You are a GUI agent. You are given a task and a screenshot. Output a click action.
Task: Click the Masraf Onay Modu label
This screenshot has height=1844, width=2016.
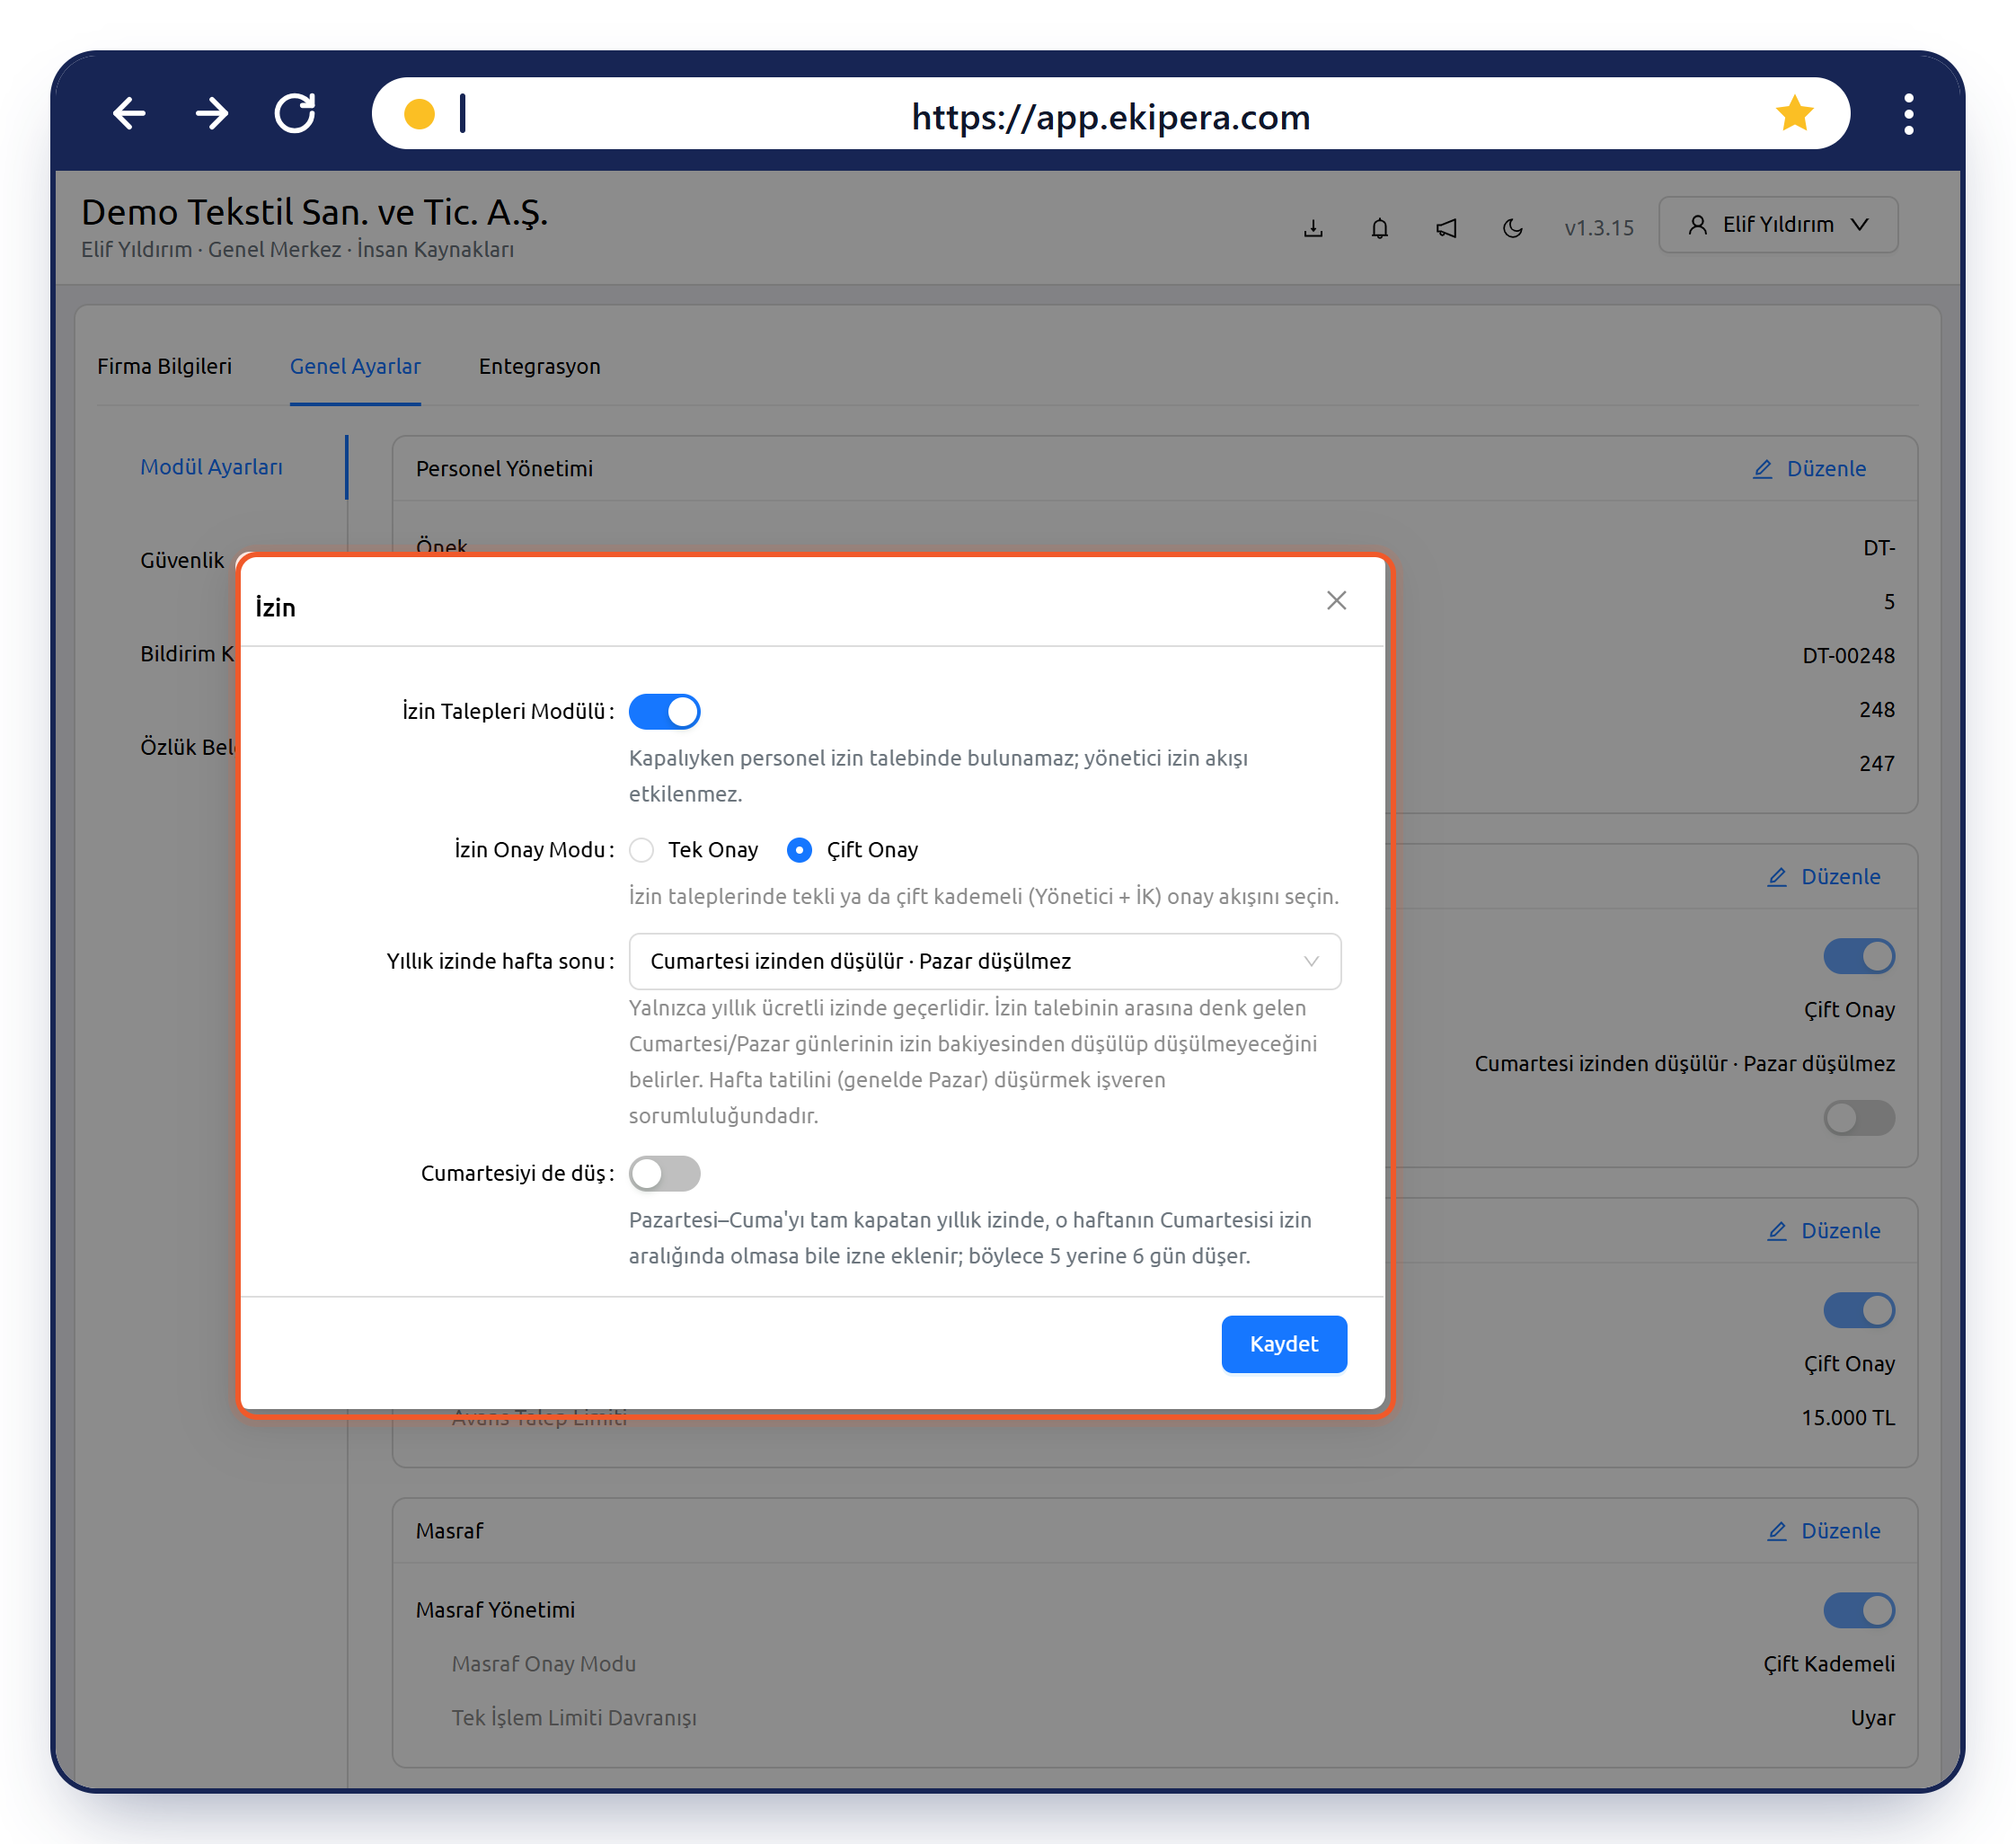coord(544,1663)
